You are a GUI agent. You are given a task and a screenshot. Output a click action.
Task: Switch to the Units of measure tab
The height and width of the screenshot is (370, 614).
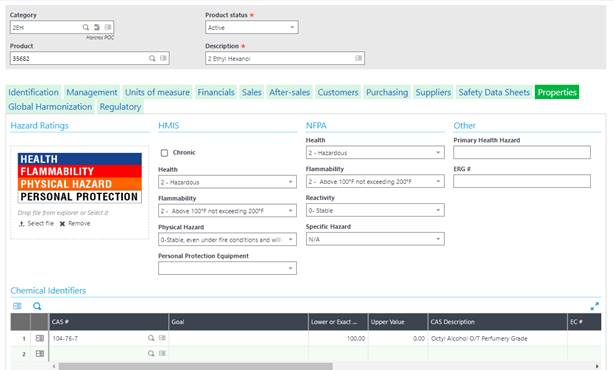(157, 92)
